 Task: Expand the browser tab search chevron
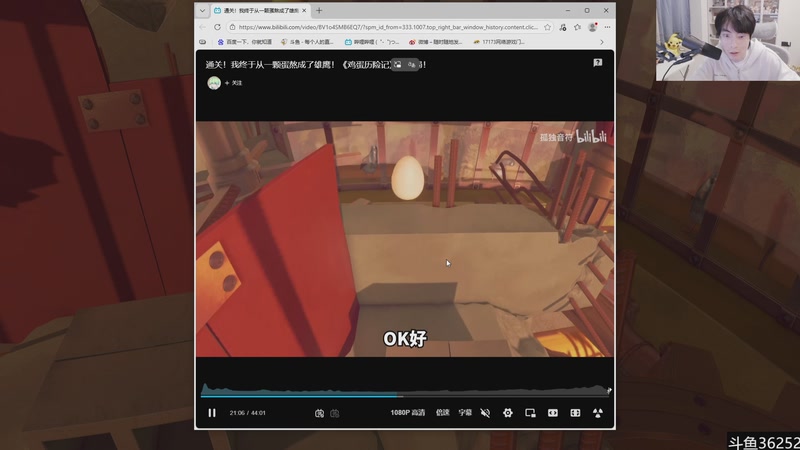click(202, 10)
